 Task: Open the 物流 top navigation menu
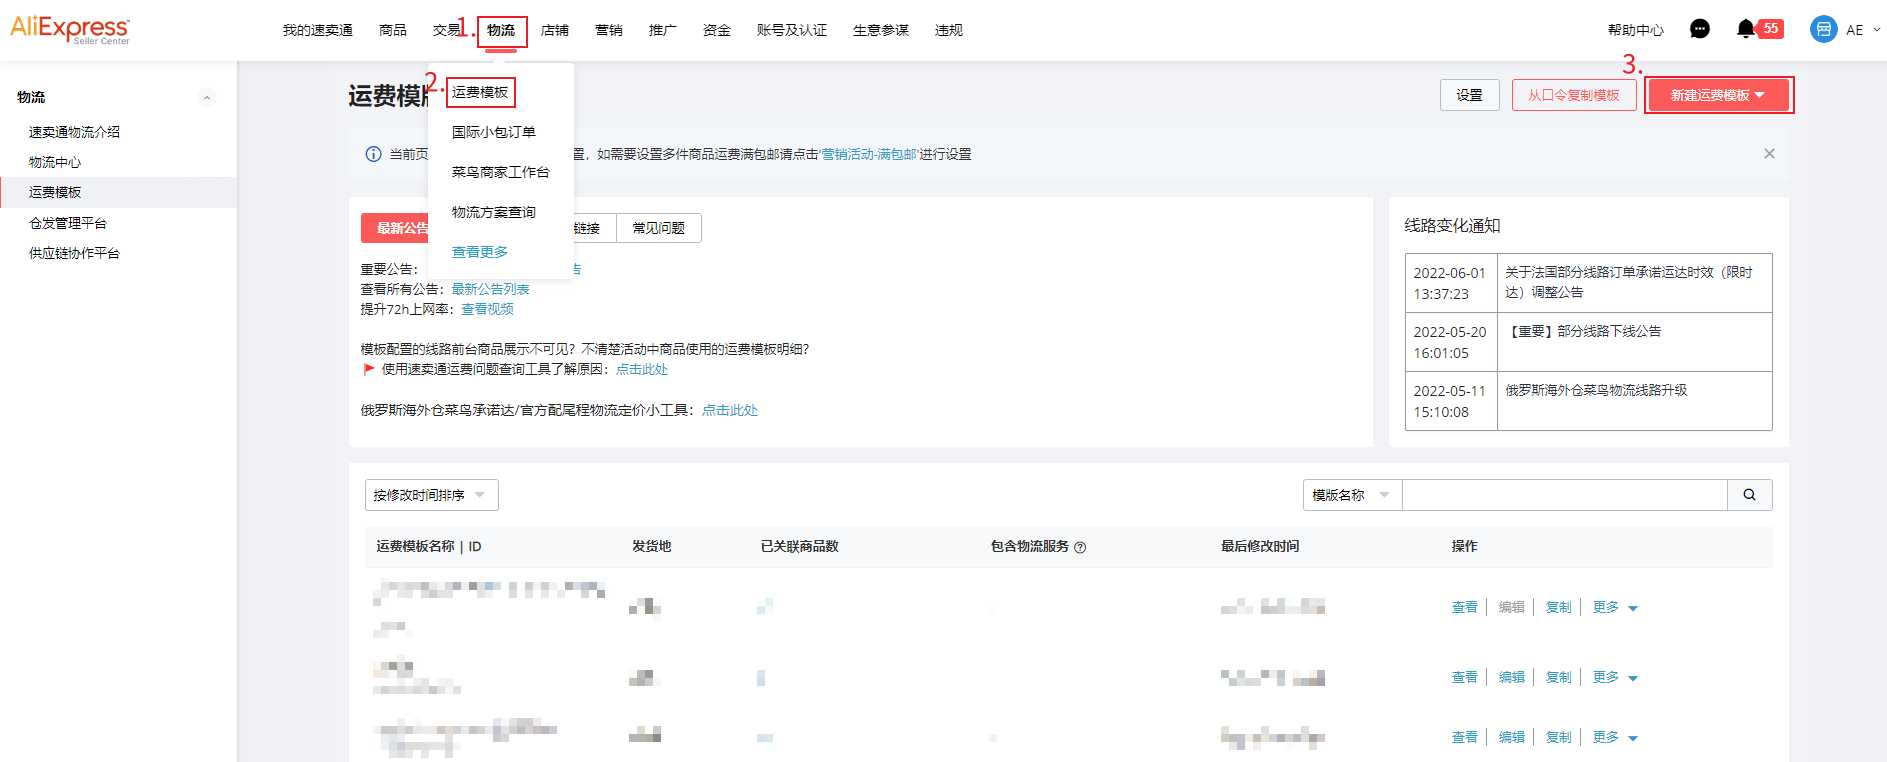click(x=501, y=30)
